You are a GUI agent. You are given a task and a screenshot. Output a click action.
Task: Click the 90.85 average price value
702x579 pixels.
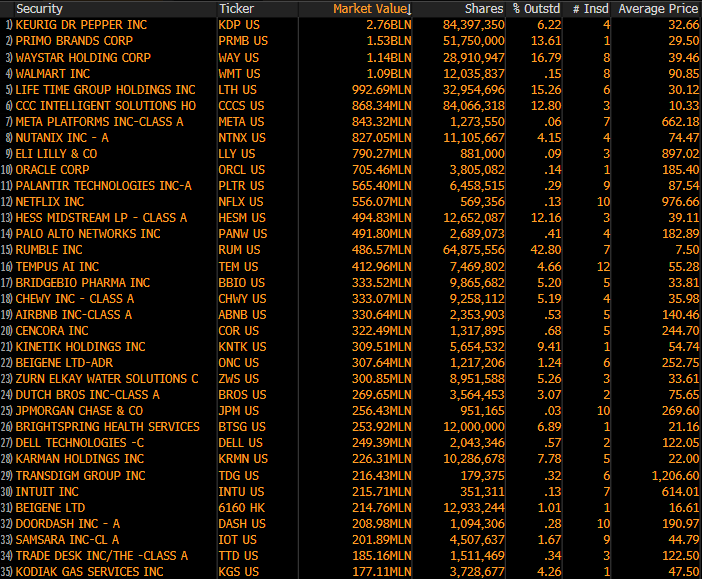click(x=683, y=73)
